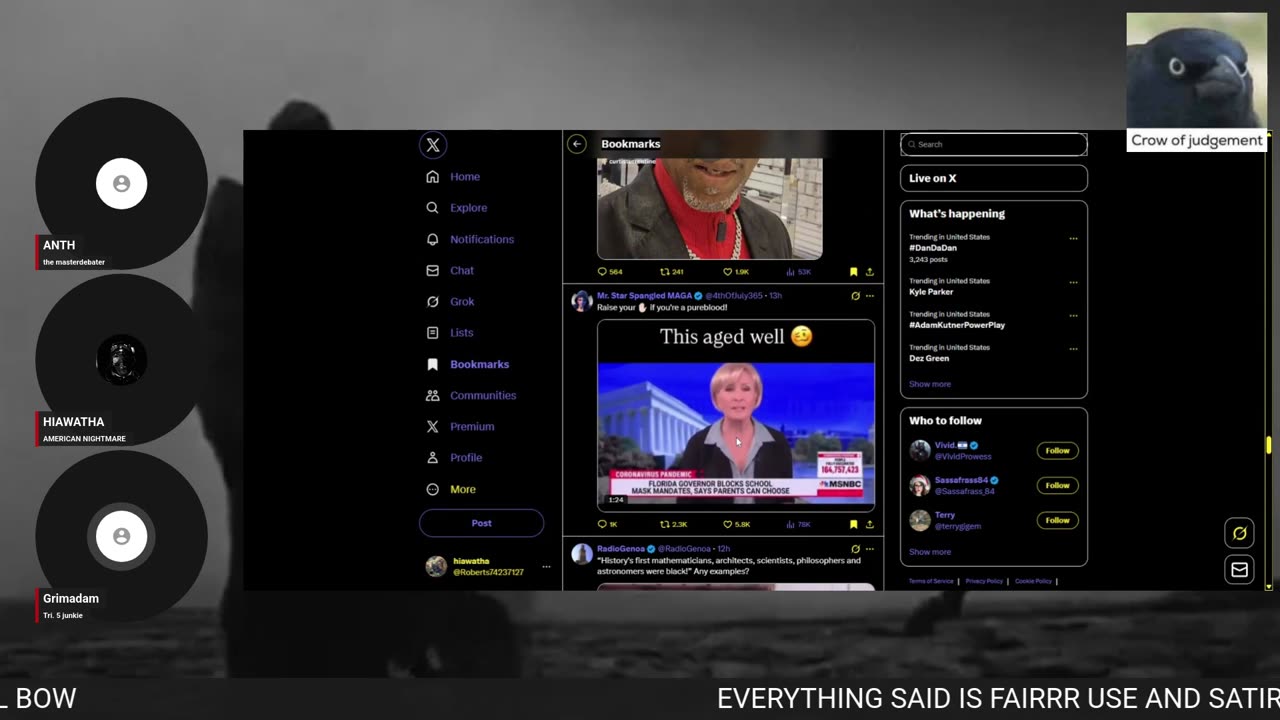
Task: Remove bookmark on the 78K-views tweet
Action: pos(853,524)
